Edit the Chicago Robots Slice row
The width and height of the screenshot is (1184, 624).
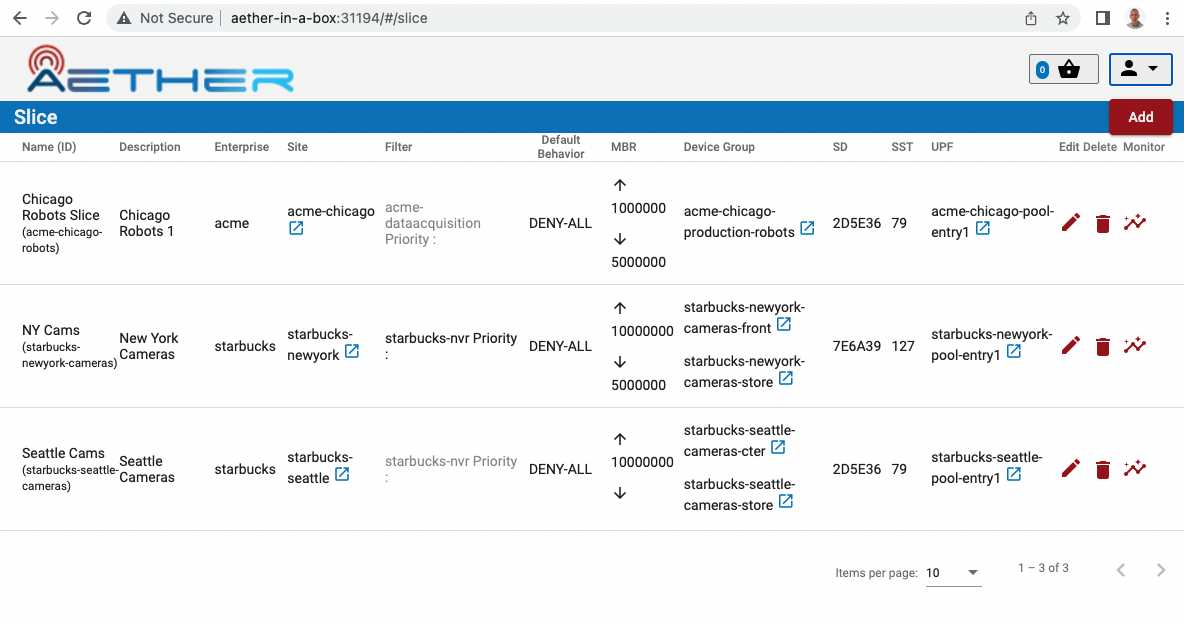click(1070, 223)
